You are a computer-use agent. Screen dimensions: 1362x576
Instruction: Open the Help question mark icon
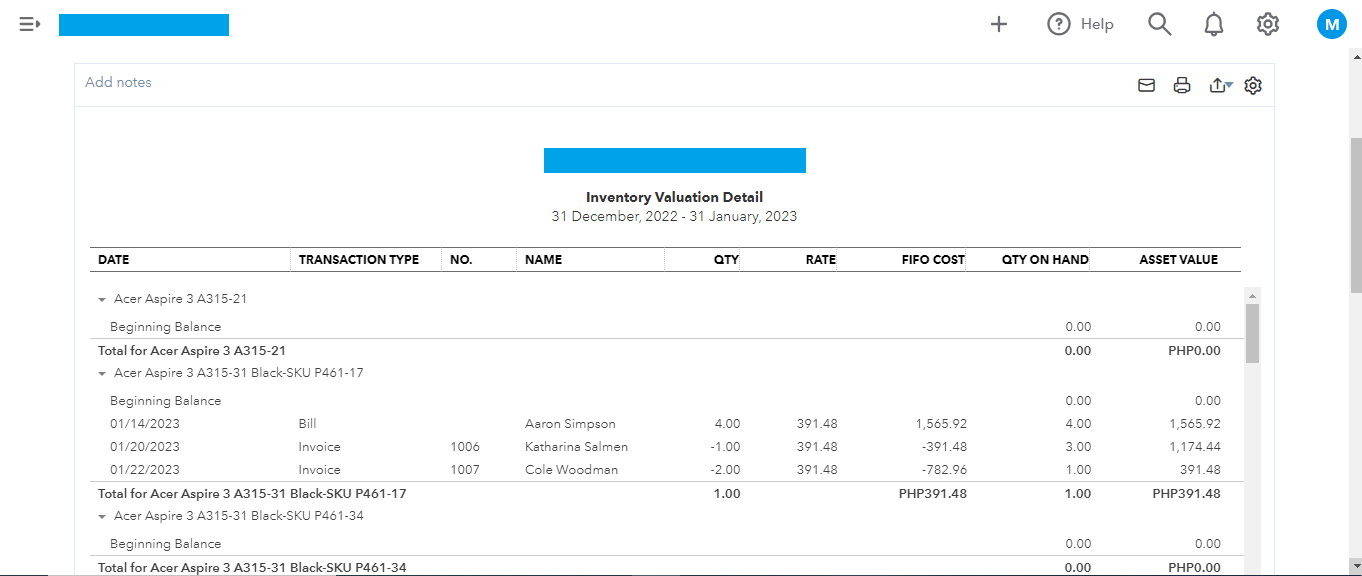(x=1059, y=24)
